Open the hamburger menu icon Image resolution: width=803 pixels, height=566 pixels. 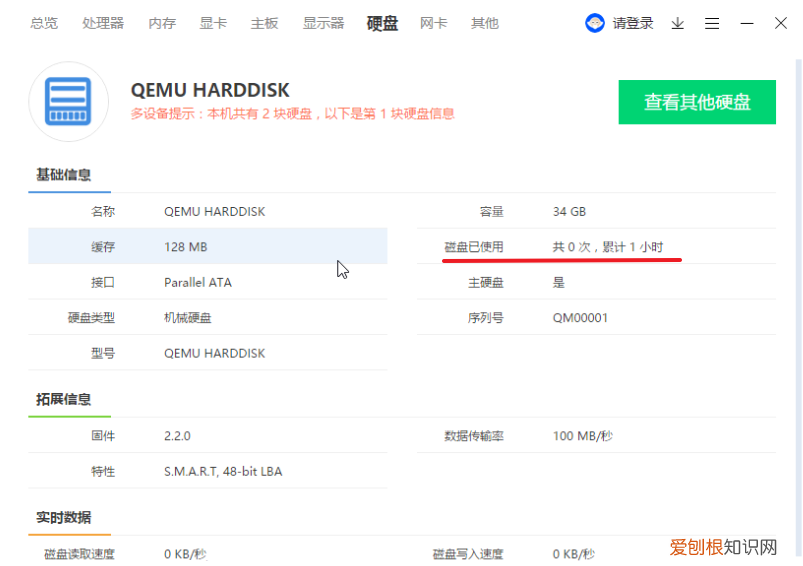coord(712,23)
